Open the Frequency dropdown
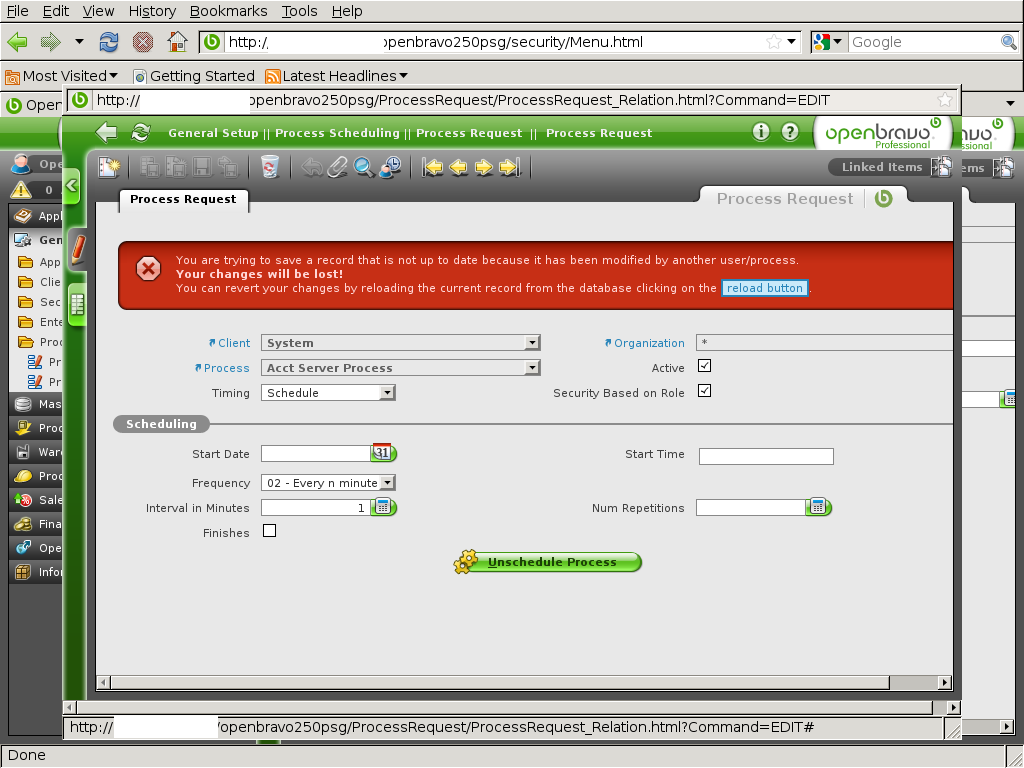Viewport: 1024px width, 768px height. tap(387, 483)
